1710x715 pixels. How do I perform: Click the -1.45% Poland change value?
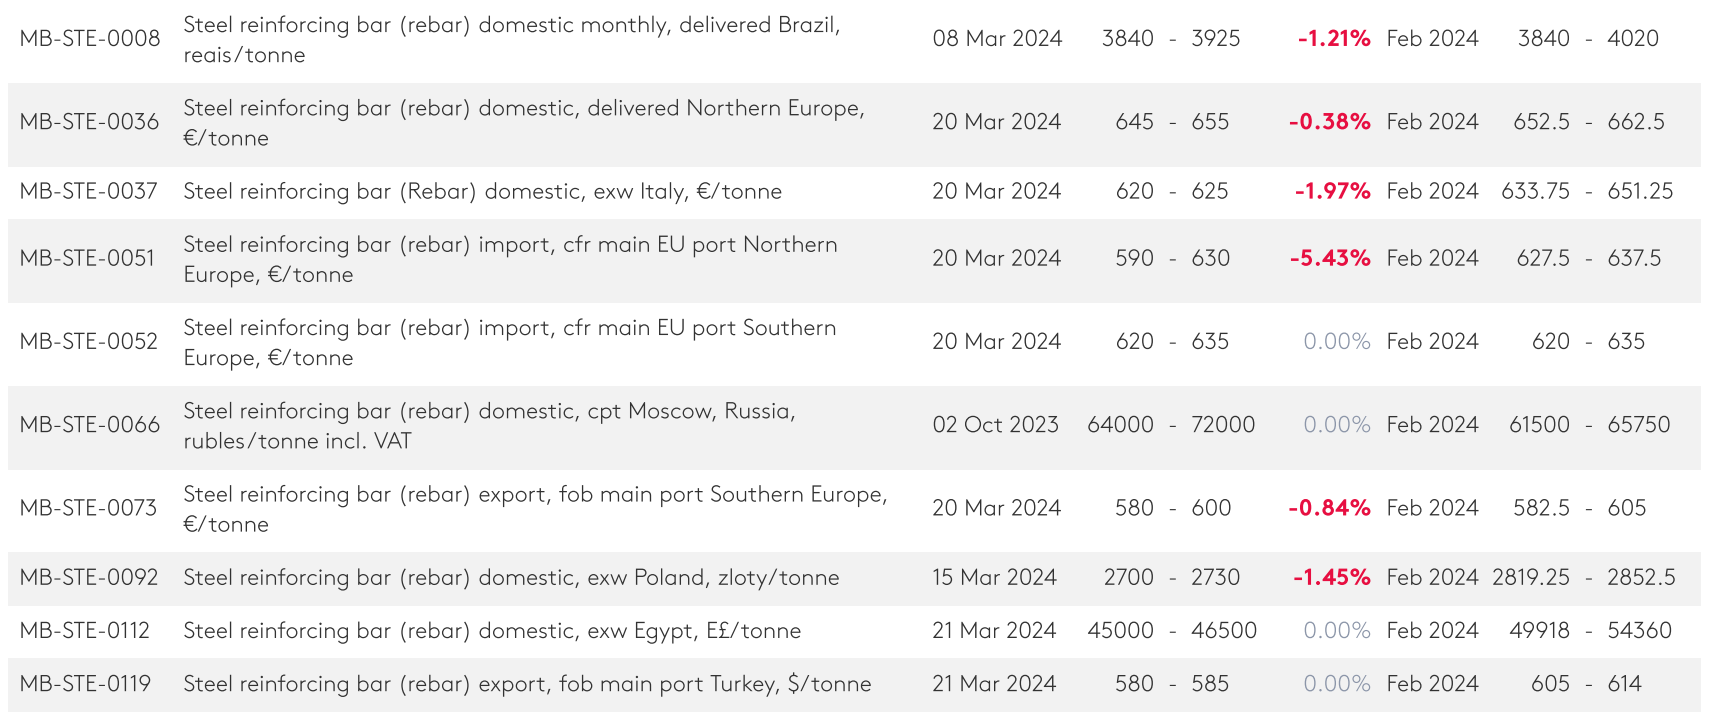tap(1331, 578)
